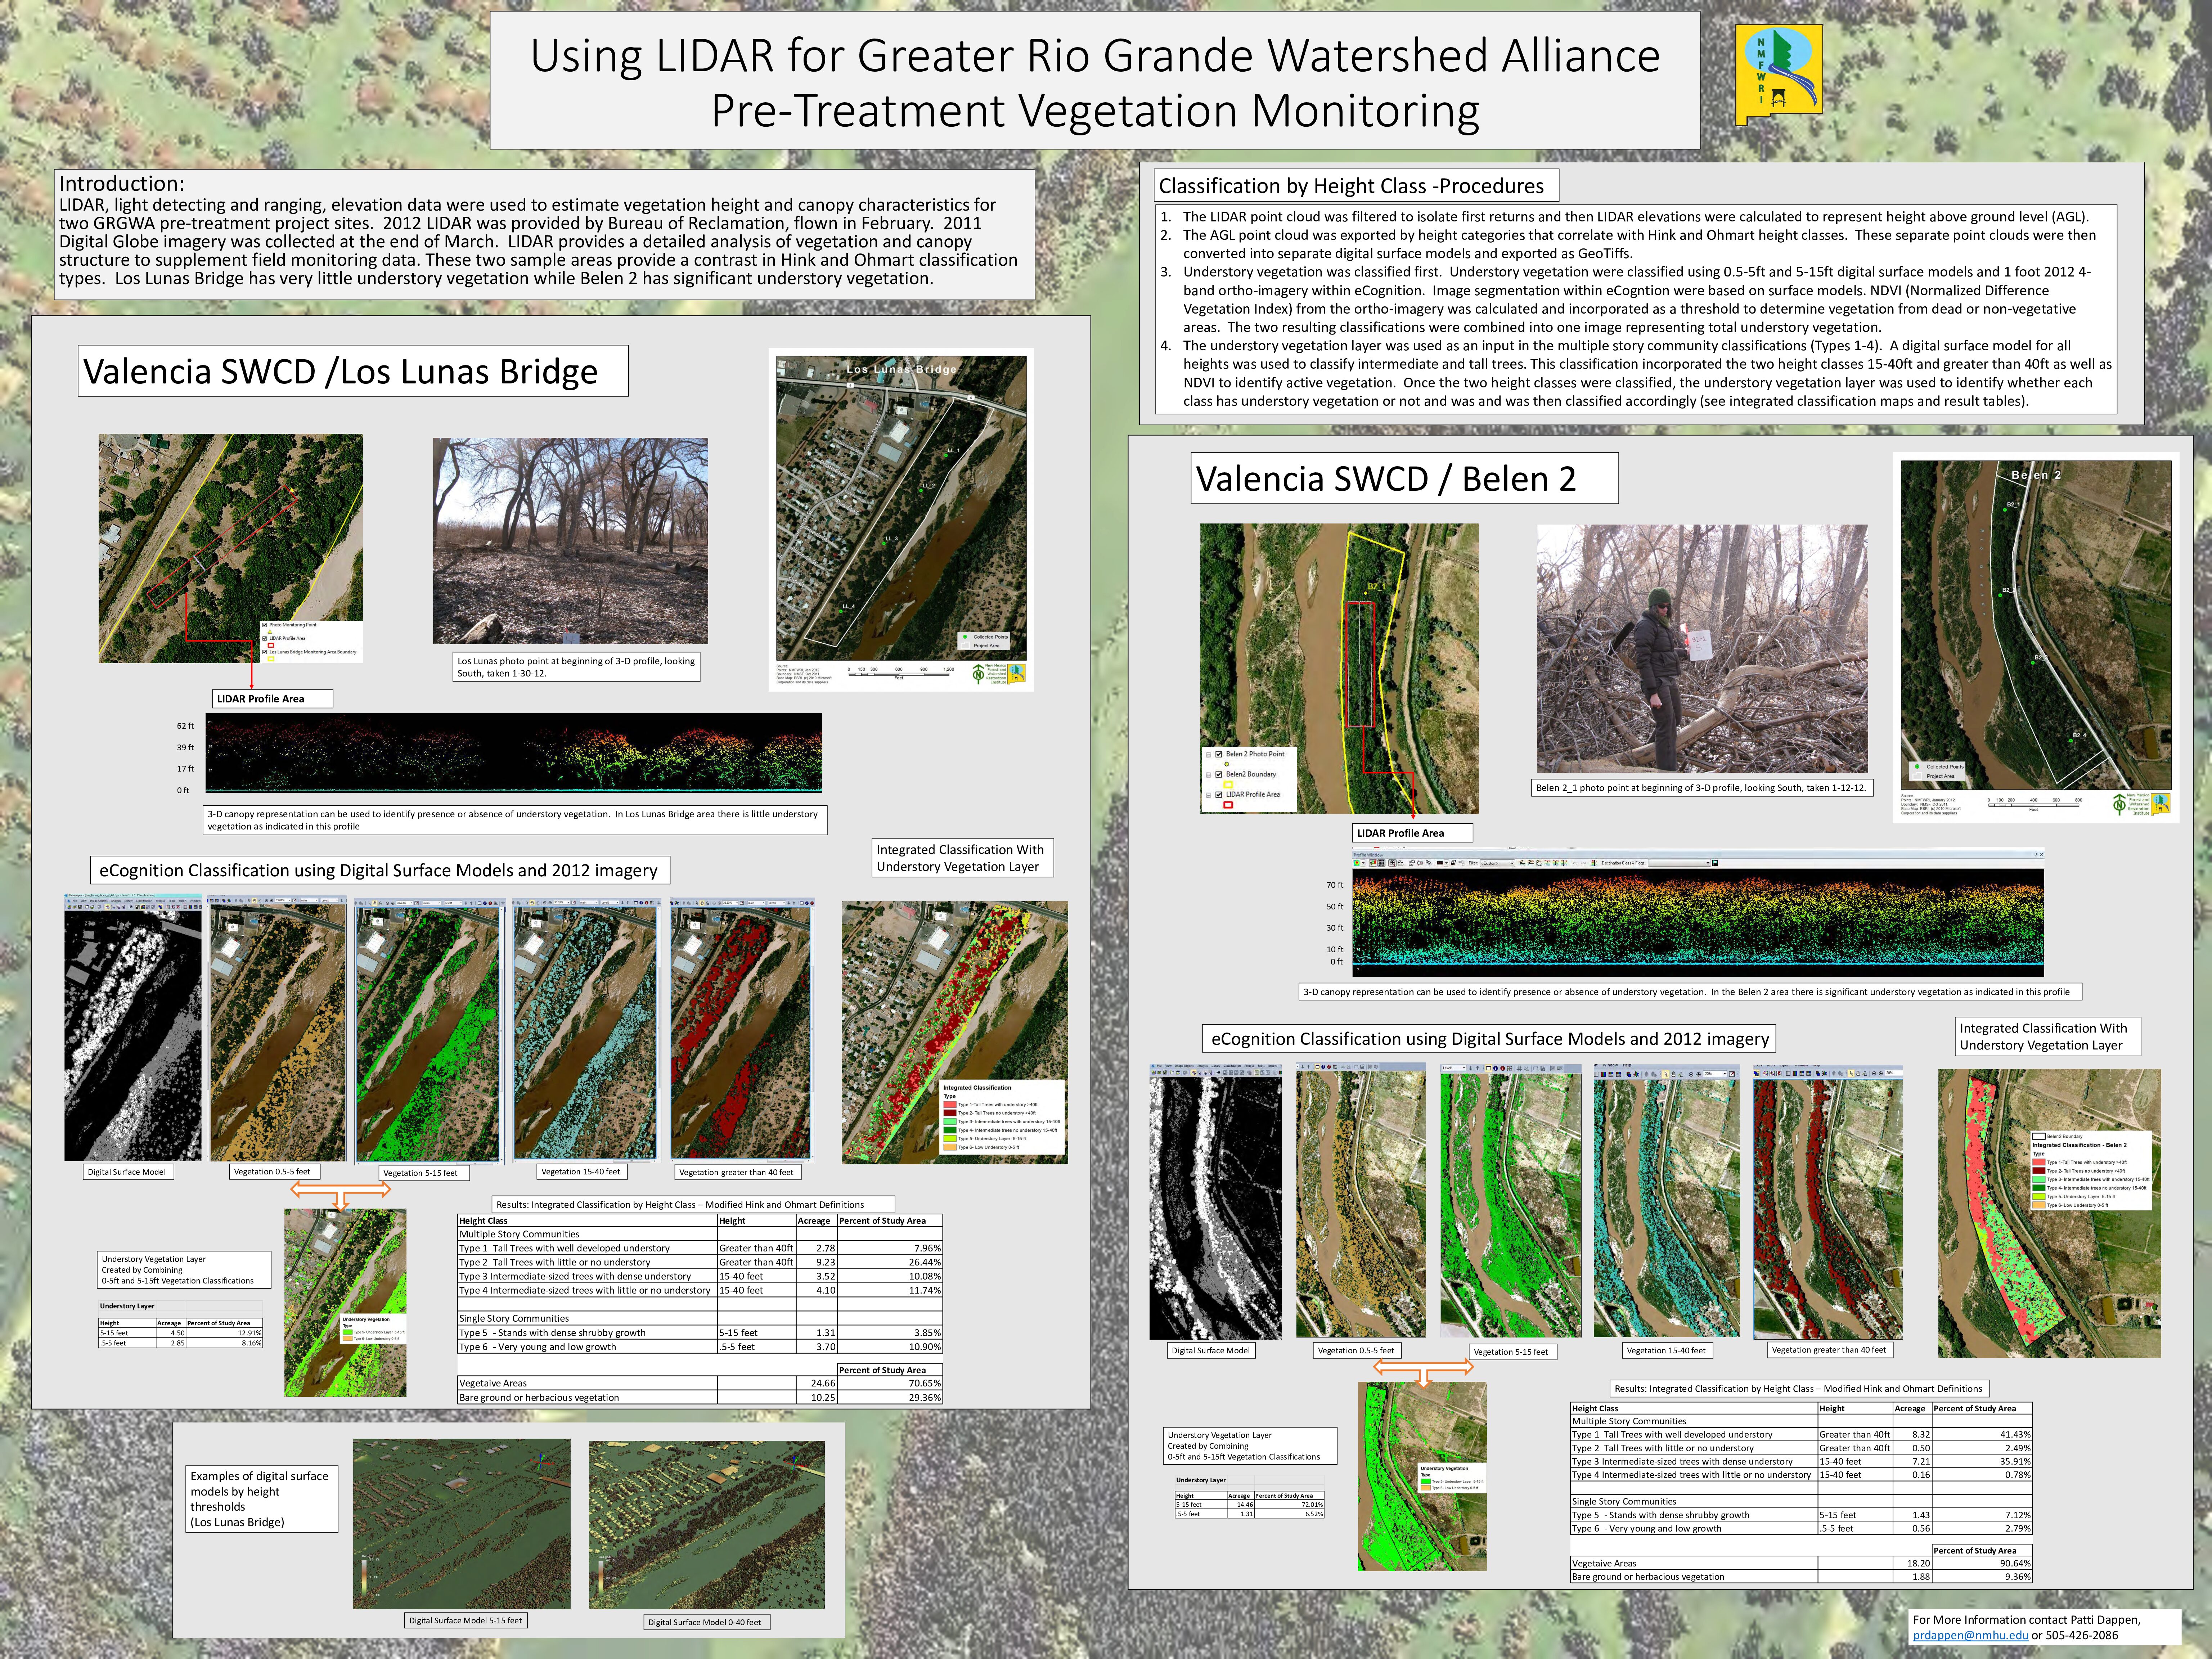Uncheck the Belen2 Boundary layer checkbox

(x=1219, y=775)
